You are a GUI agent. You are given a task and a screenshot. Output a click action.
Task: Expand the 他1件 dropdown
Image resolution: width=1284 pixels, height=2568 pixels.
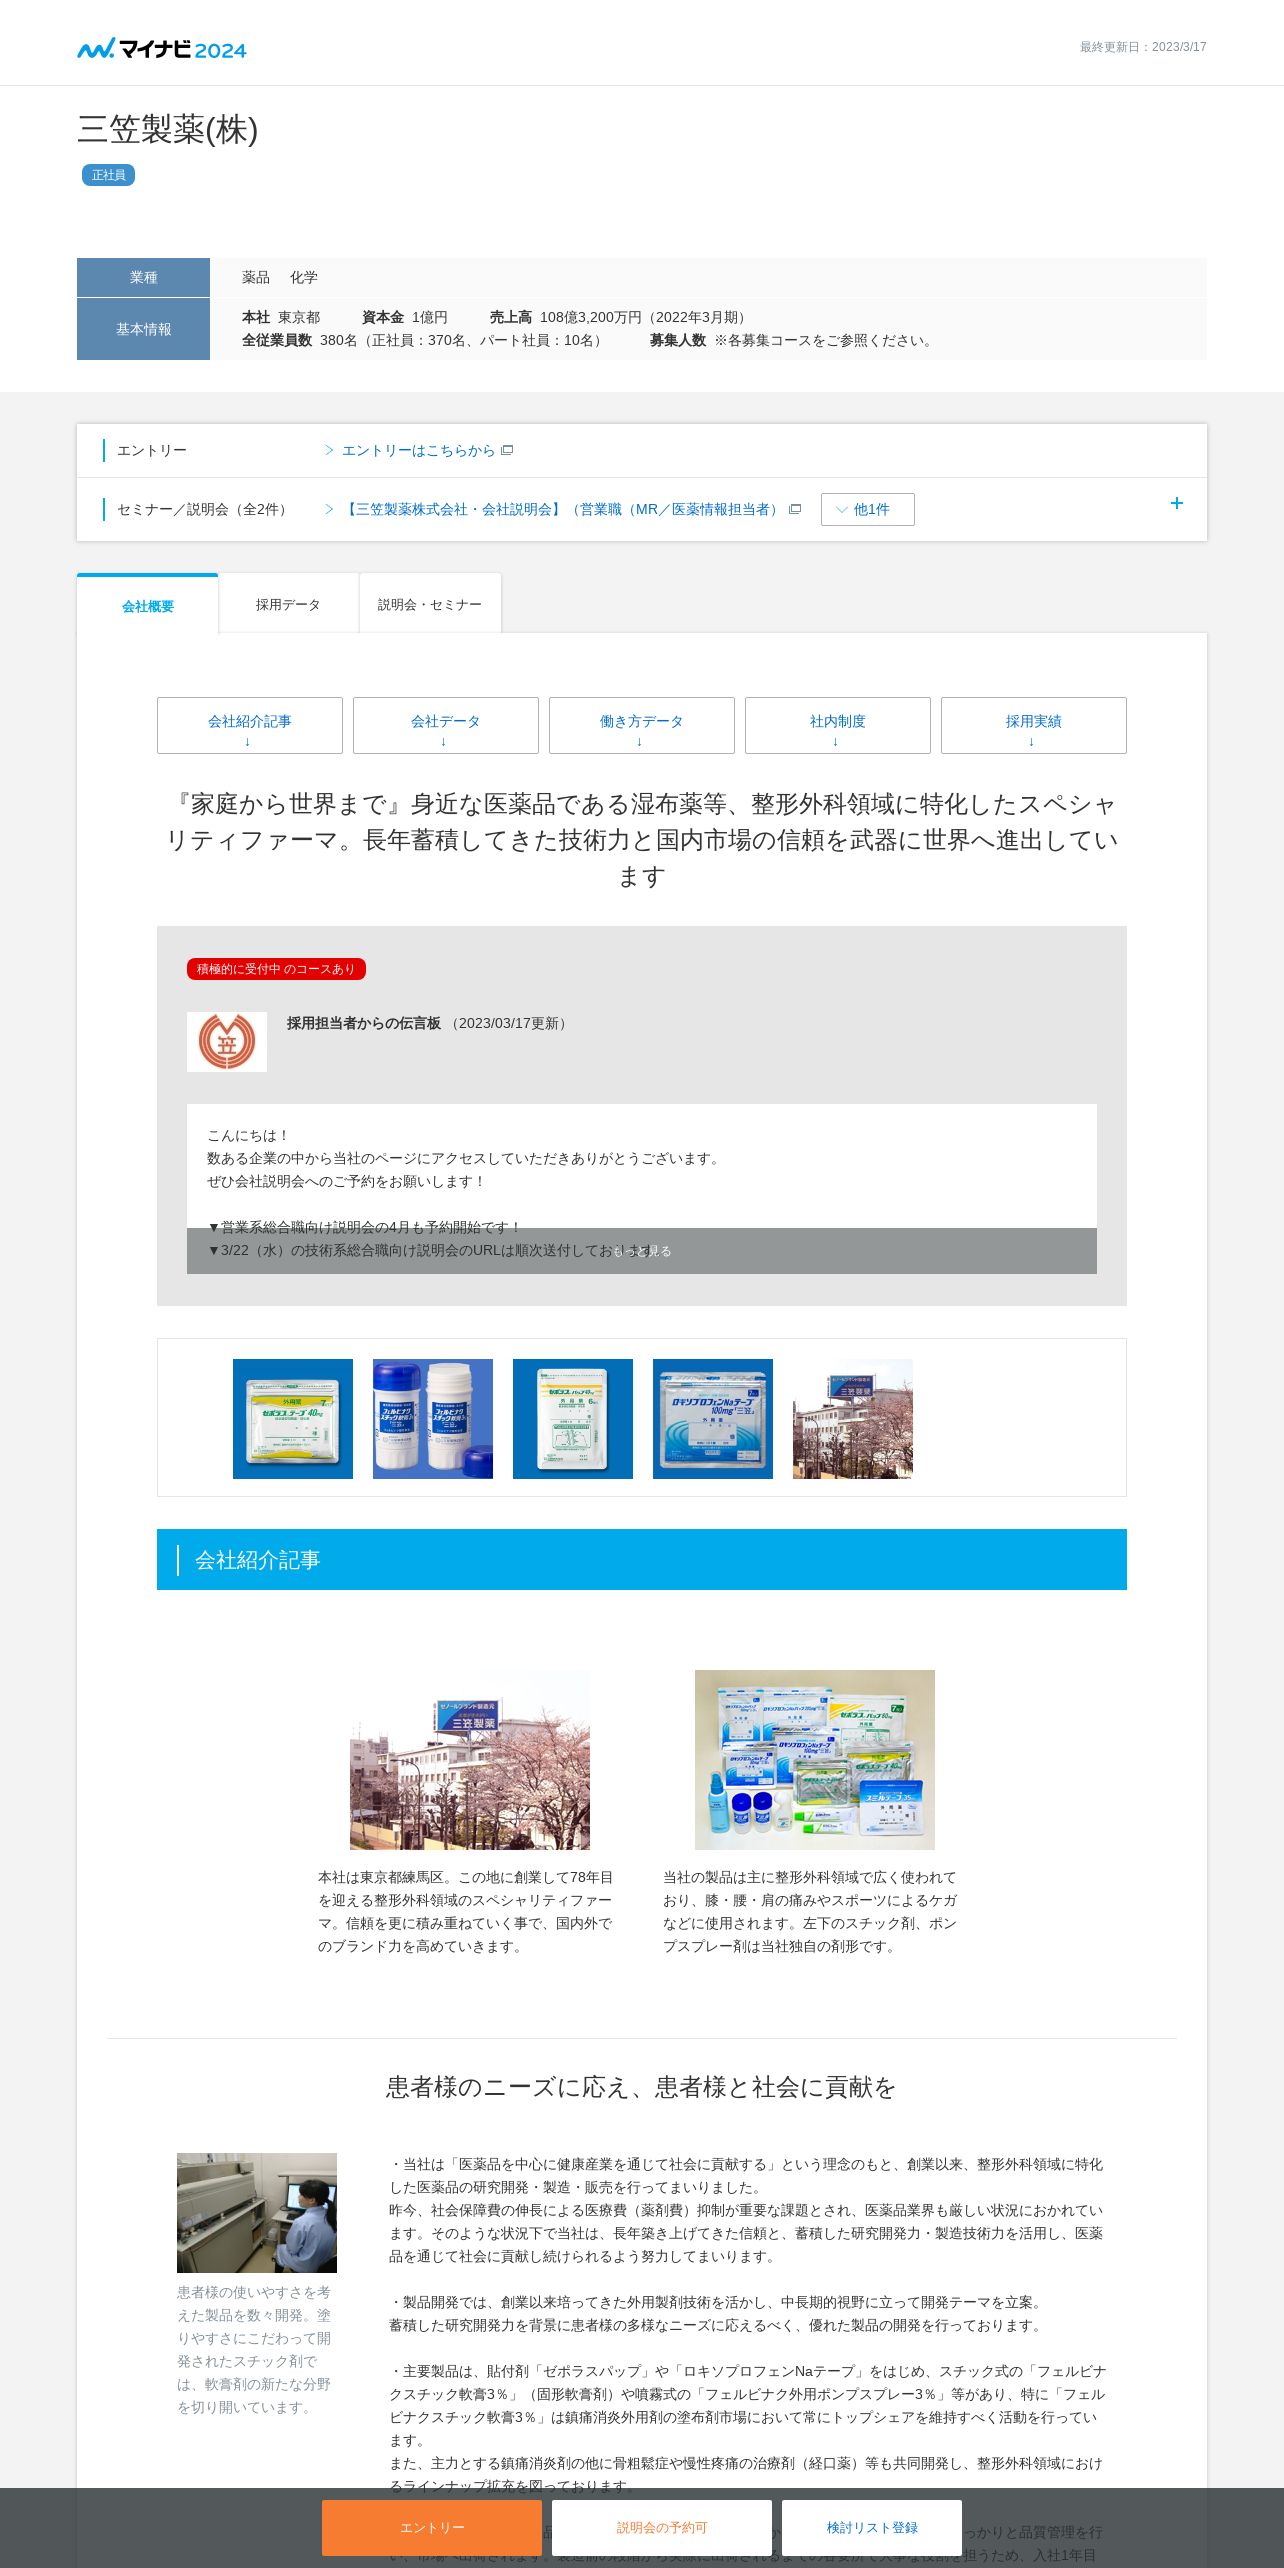867,509
